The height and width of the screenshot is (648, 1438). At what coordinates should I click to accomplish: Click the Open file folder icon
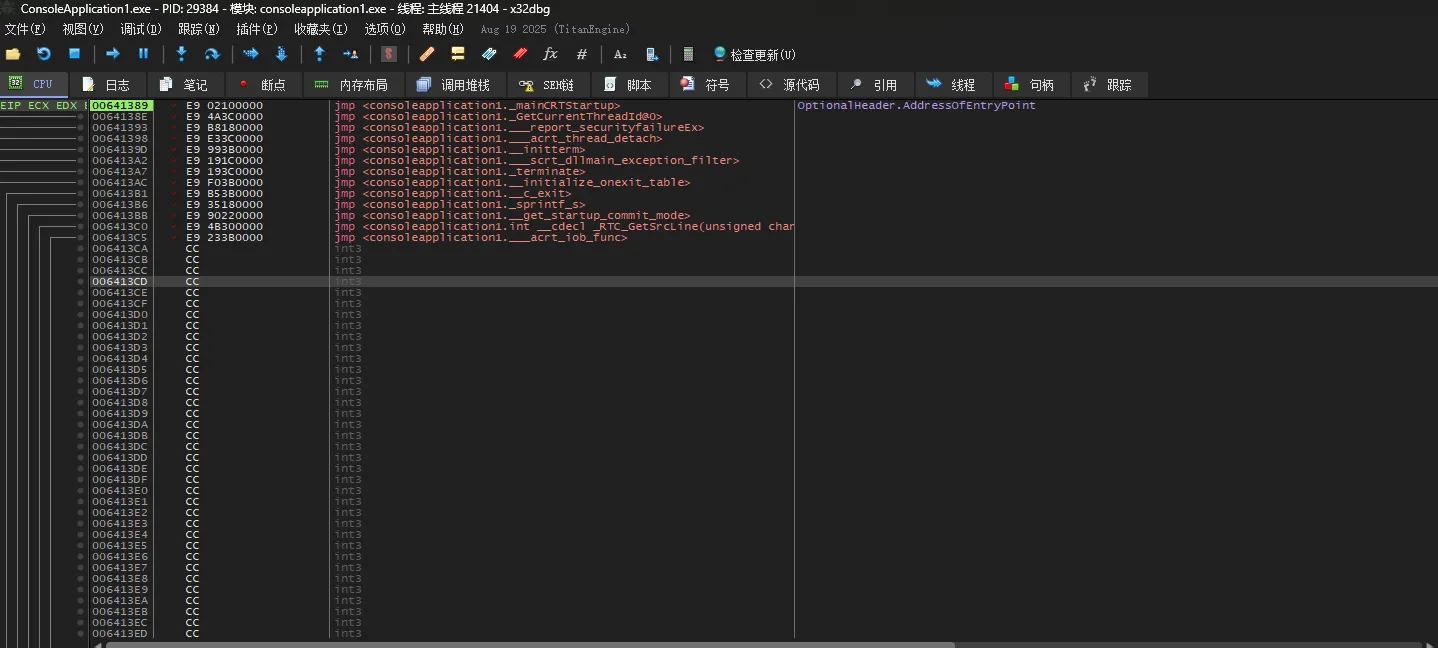(x=13, y=54)
